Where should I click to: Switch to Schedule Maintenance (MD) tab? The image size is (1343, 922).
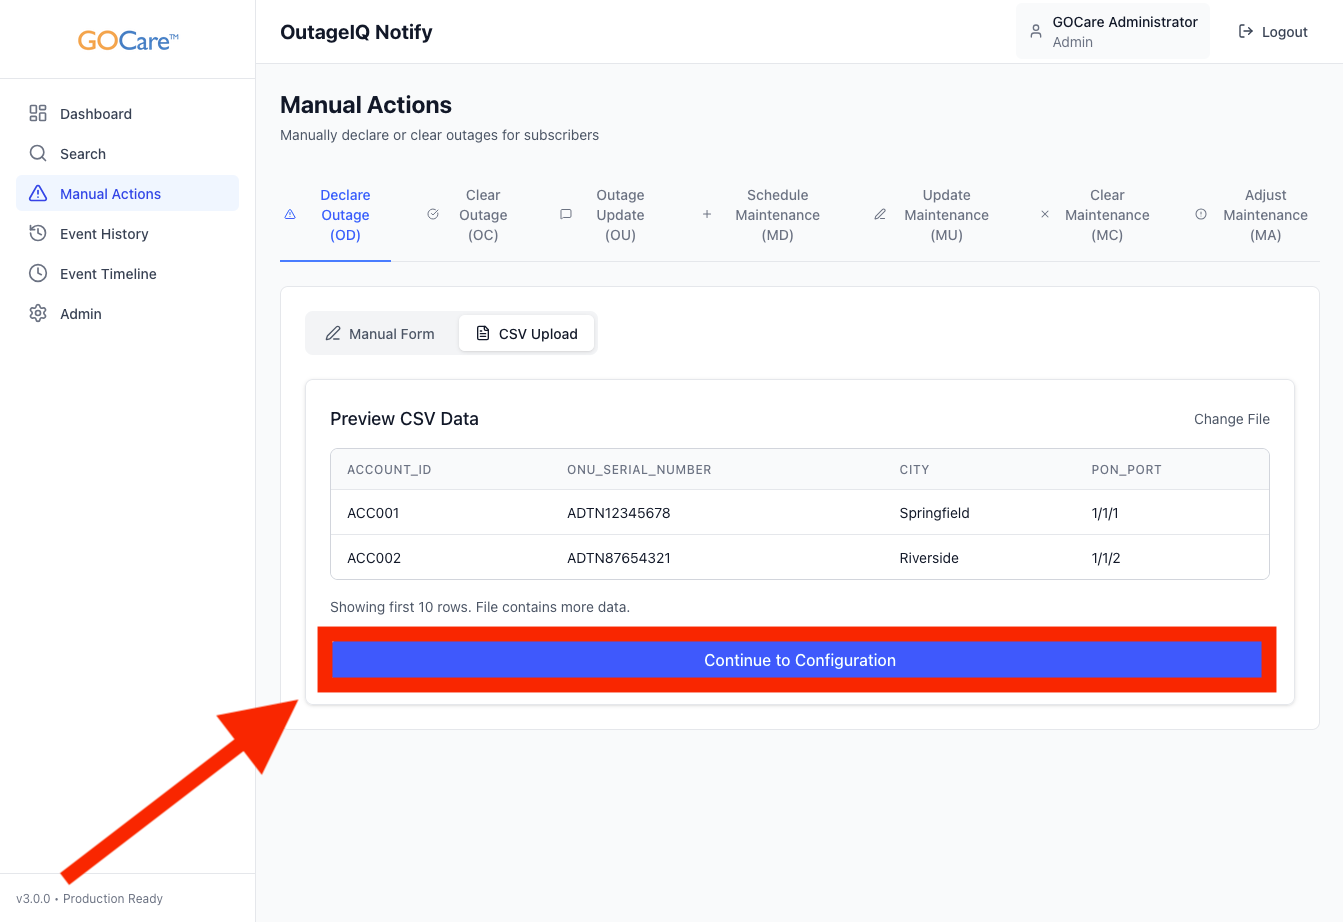(x=777, y=215)
